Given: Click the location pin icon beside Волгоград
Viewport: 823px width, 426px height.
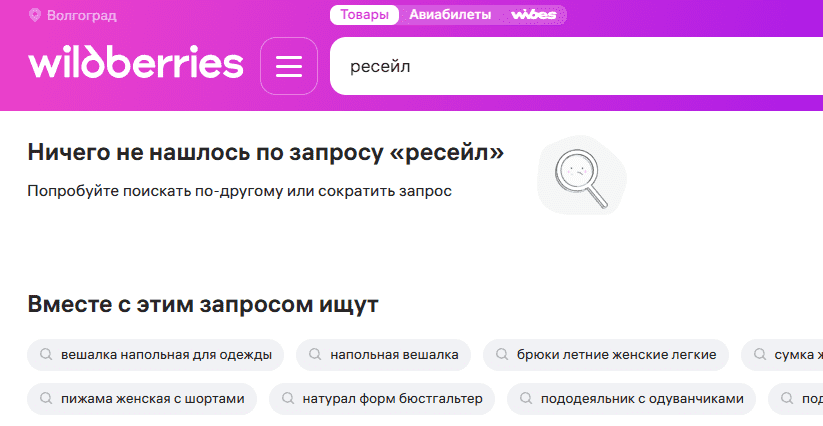Looking at the screenshot, I should 35,15.
